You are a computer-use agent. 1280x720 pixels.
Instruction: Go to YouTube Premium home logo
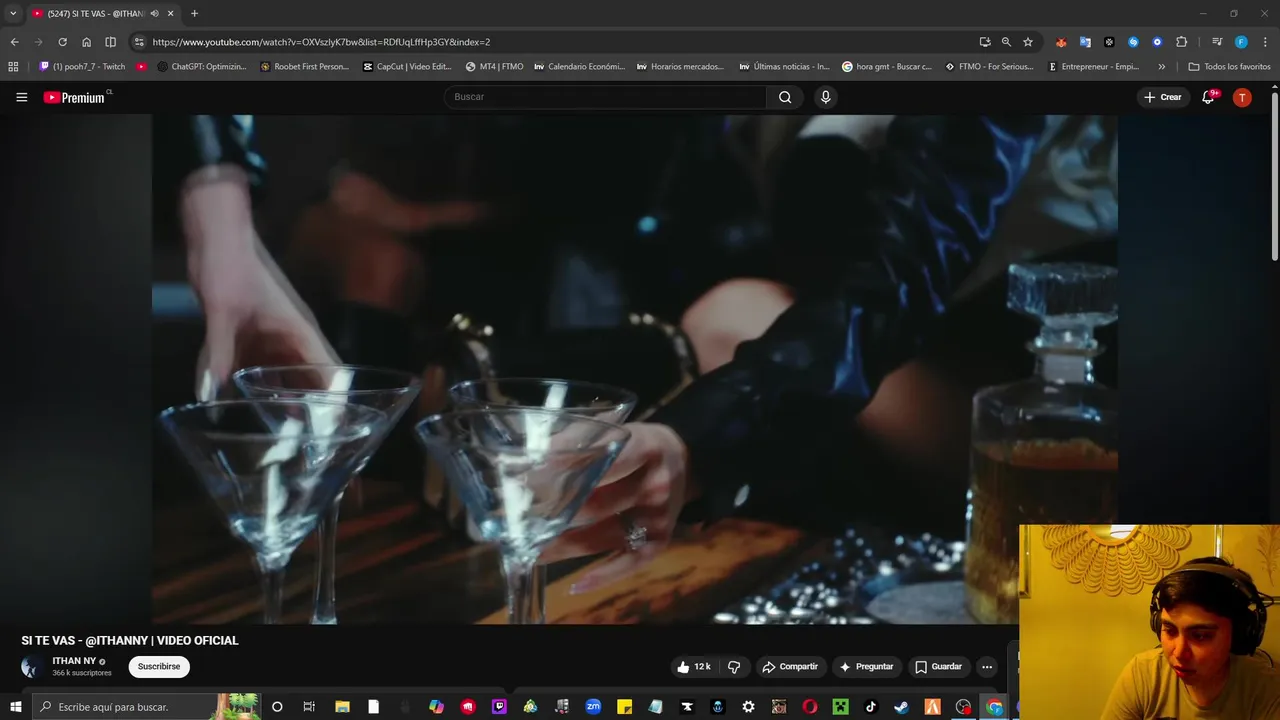(74, 97)
